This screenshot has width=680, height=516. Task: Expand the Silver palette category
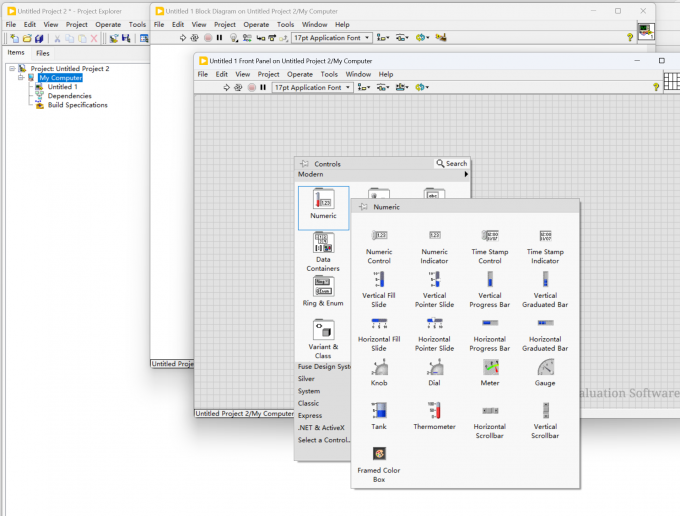(x=306, y=379)
